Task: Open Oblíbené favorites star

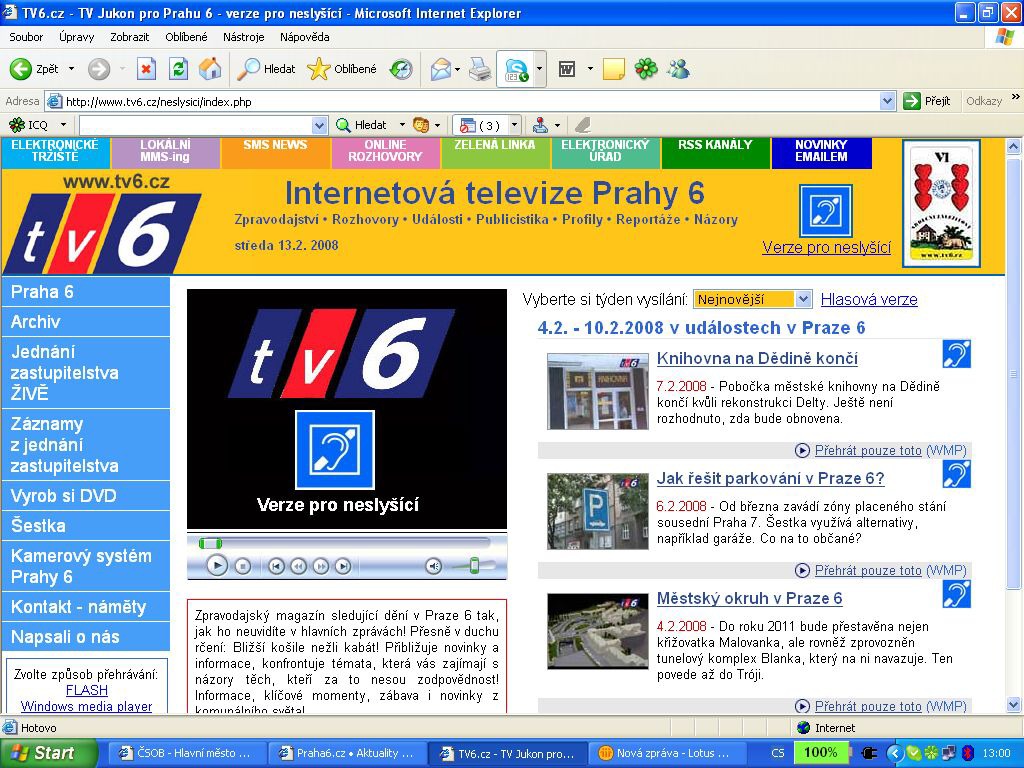Action: pyautogui.click(x=342, y=69)
